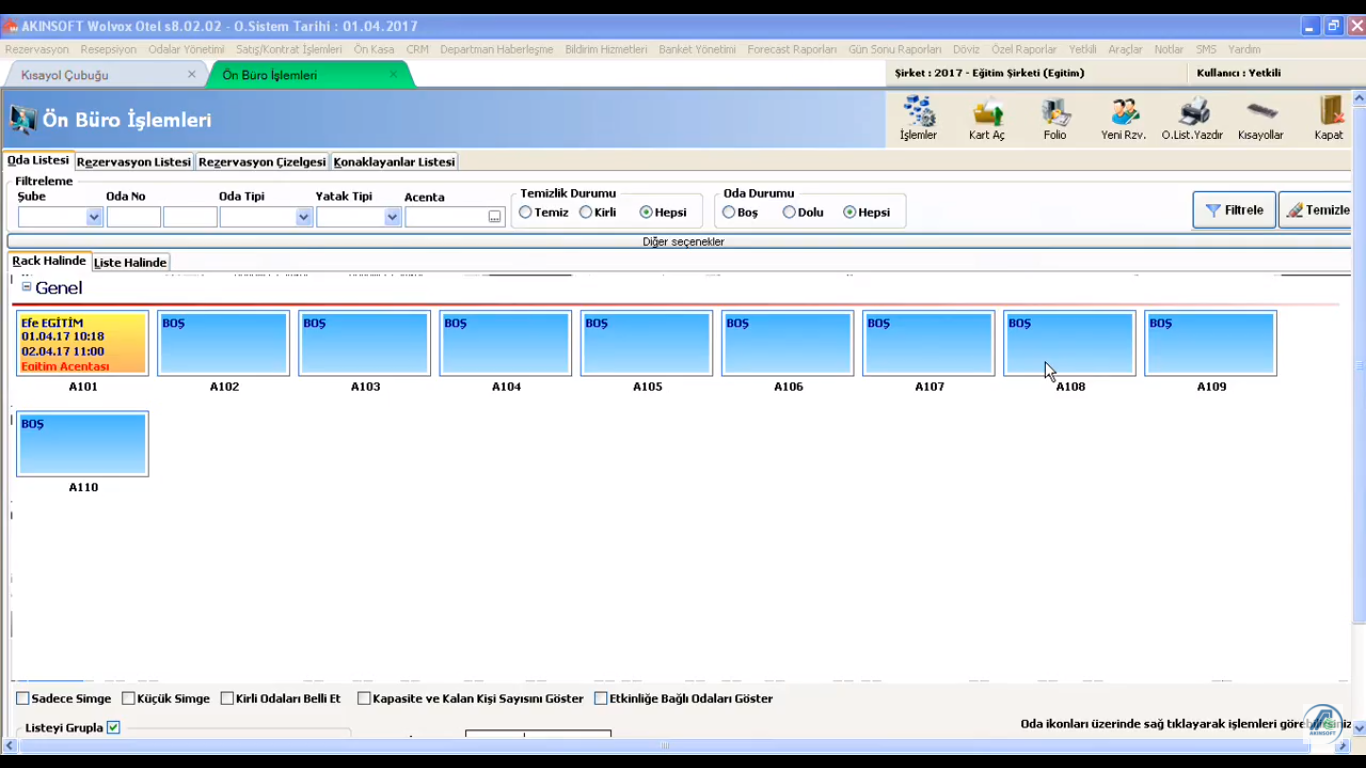1366x768 pixels.
Task: Click the Kart Aç icon
Action: click(987, 118)
